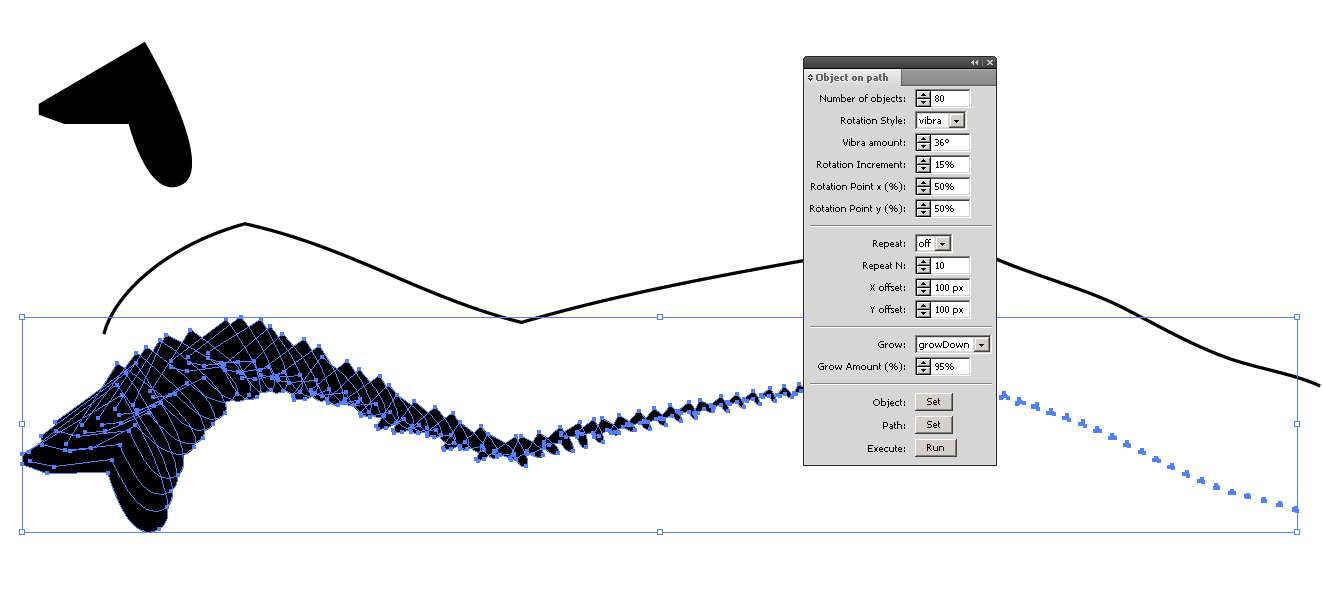
Task: Click the Number of objects input field
Action: [x=950, y=99]
